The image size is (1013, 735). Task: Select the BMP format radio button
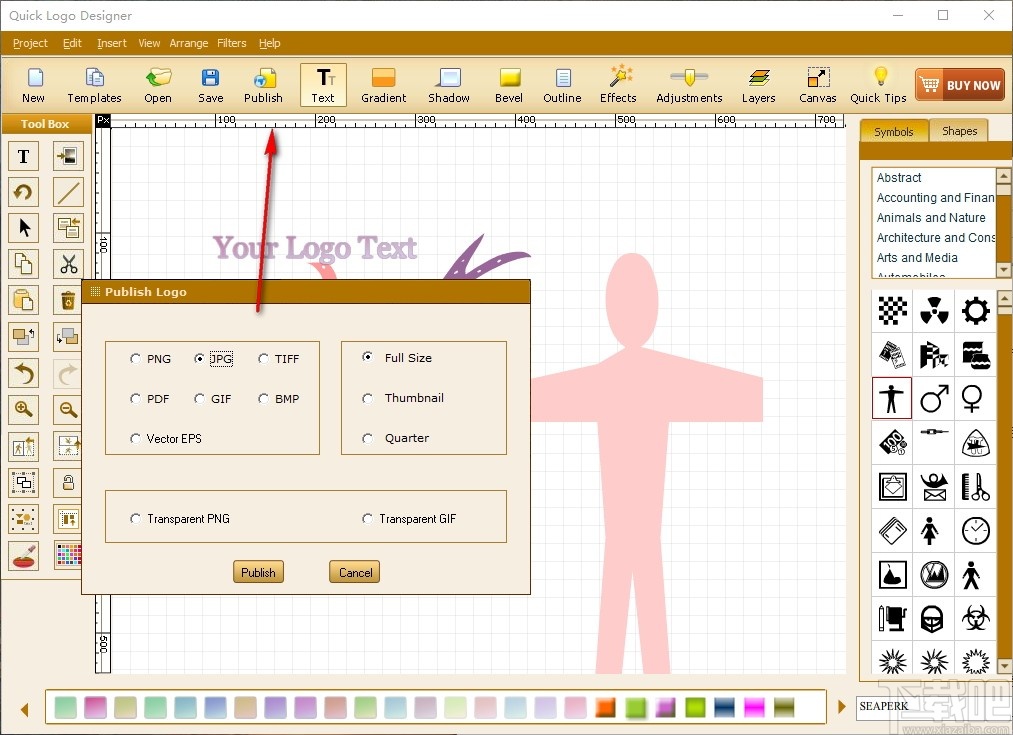click(264, 399)
